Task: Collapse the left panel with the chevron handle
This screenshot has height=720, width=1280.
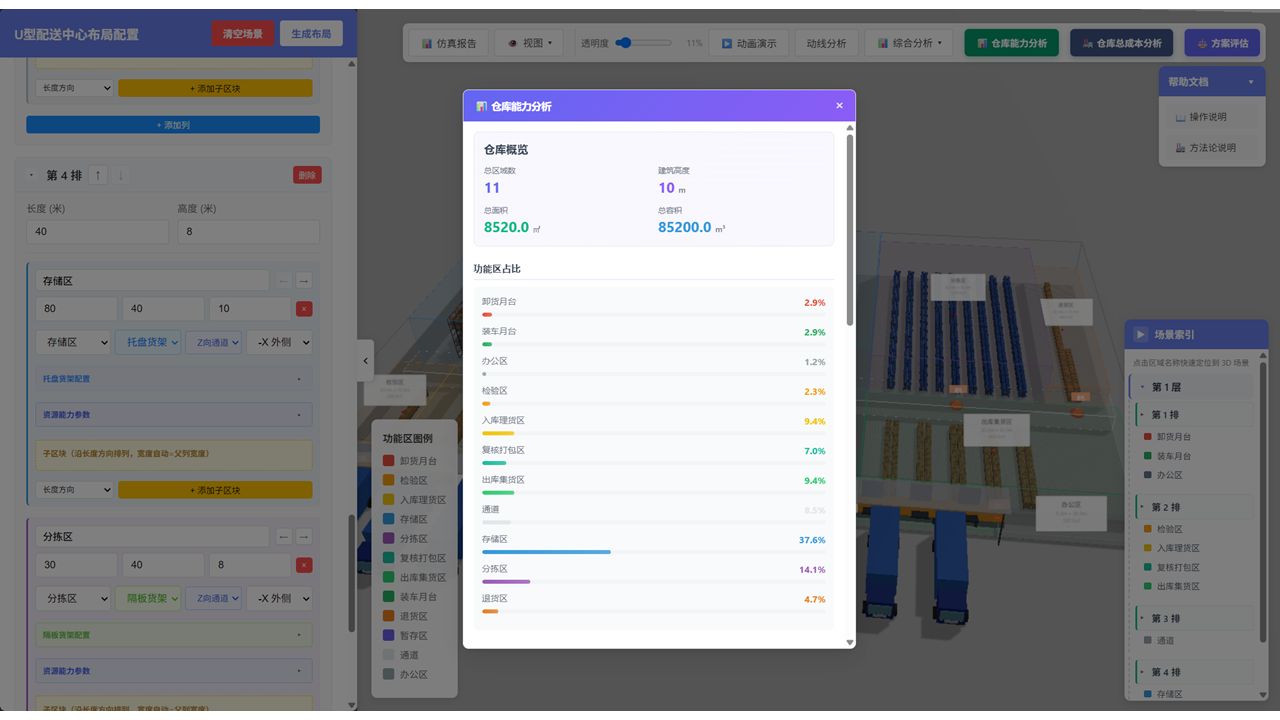Action: [365, 361]
